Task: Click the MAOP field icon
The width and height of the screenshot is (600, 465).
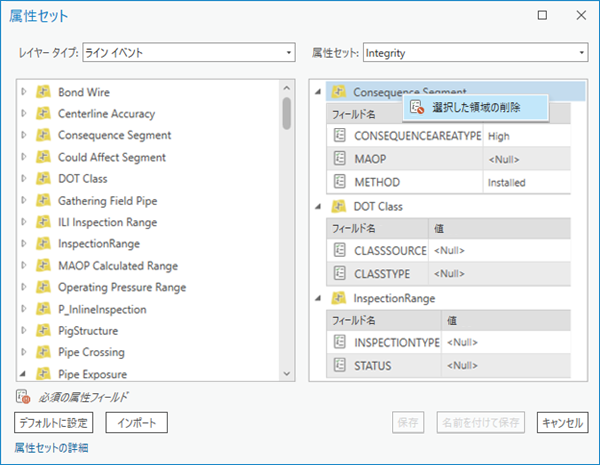Action: [x=339, y=159]
